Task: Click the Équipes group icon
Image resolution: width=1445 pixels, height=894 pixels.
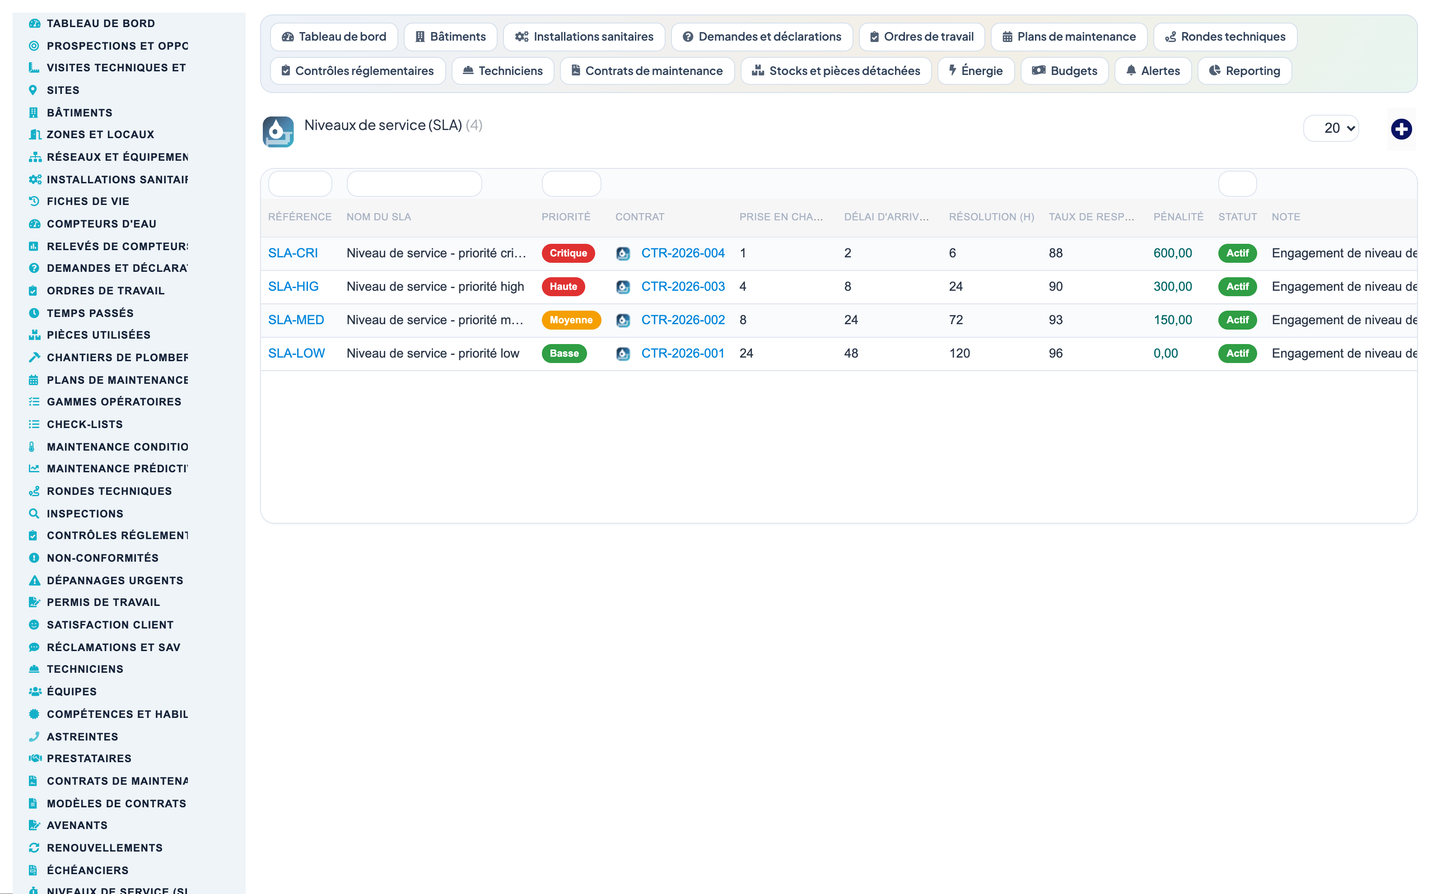Action: coord(34,692)
